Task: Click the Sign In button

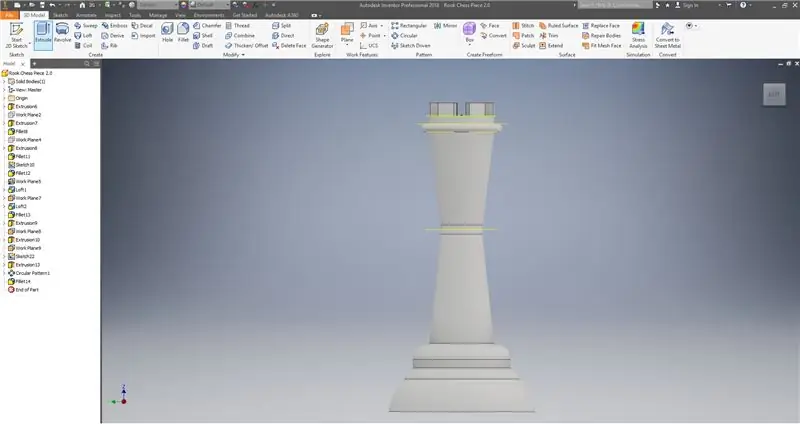Action: [692, 5]
